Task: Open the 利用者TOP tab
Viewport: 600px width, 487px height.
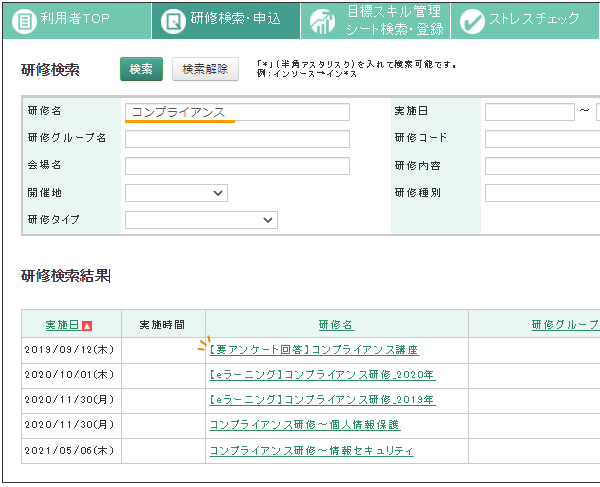Action: [77, 21]
